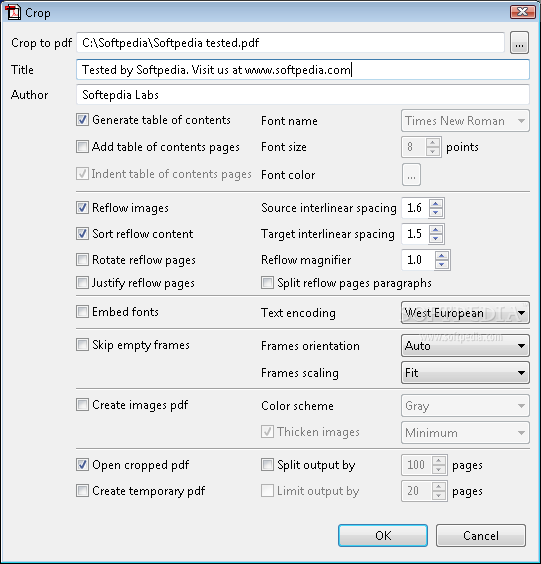Open the Font color picker button
Image resolution: width=541 pixels, height=564 pixels.
coord(411,175)
